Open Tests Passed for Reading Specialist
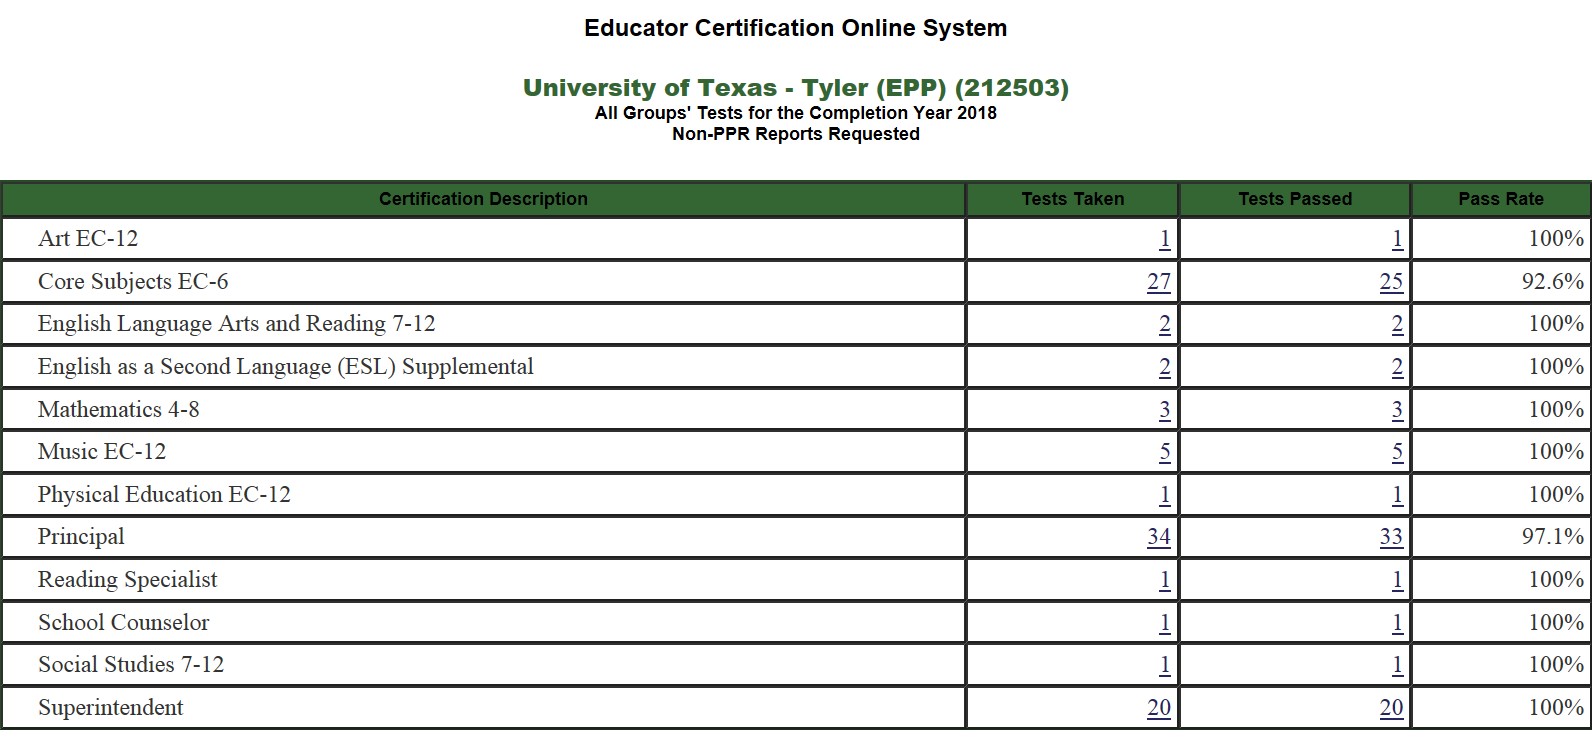The height and width of the screenshot is (738, 1592). (1397, 580)
